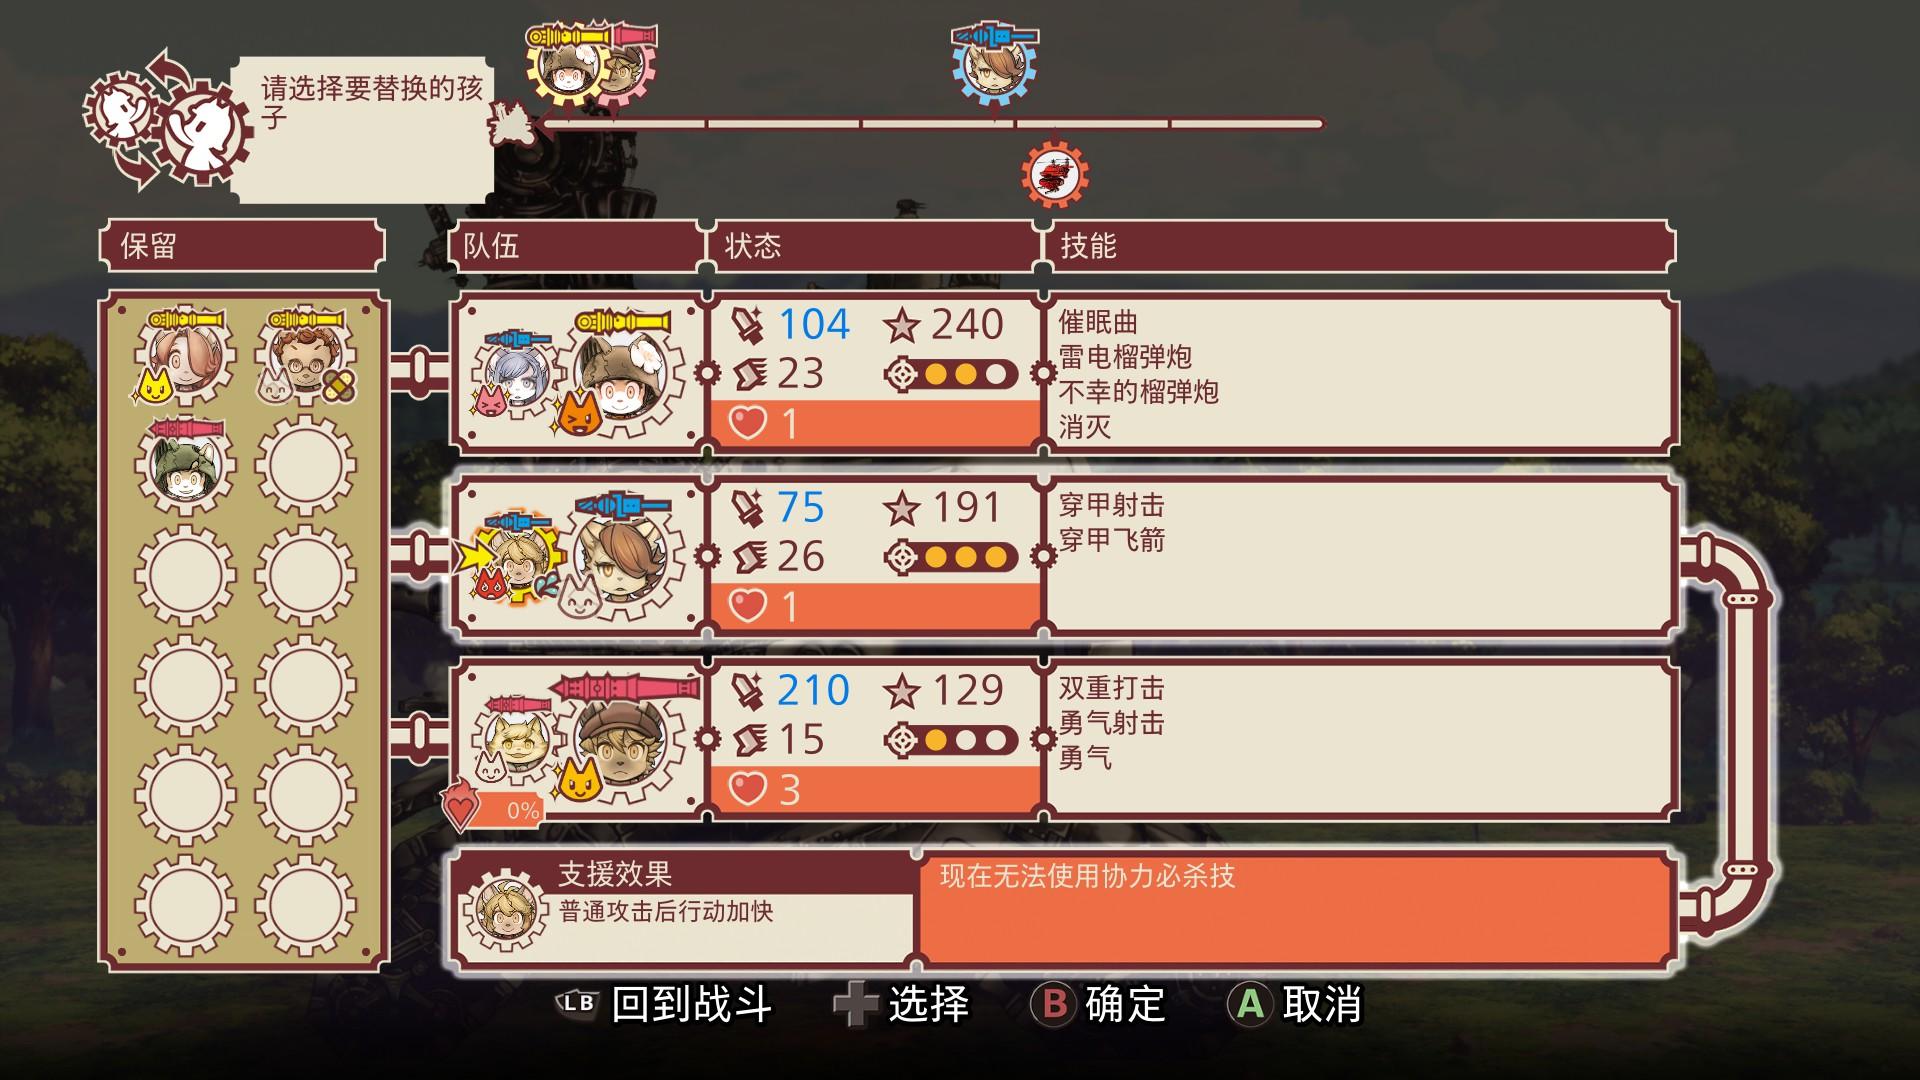Select the reserve child wearing glasses

[x=306, y=357]
